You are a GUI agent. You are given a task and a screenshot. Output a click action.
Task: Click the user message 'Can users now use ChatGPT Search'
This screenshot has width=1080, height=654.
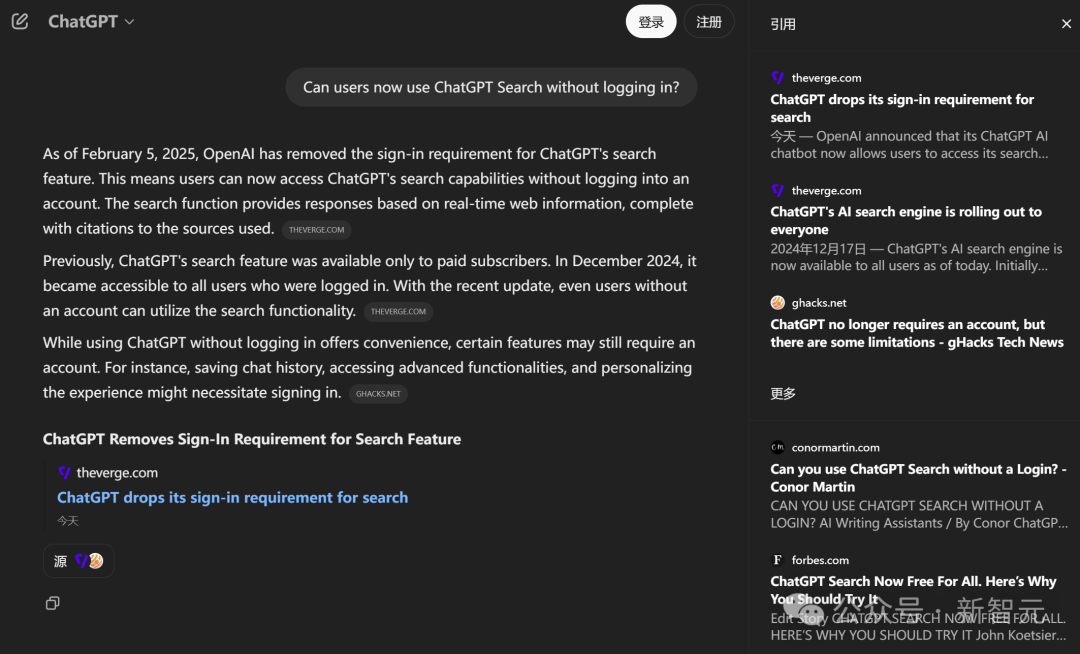click(491, 87)
